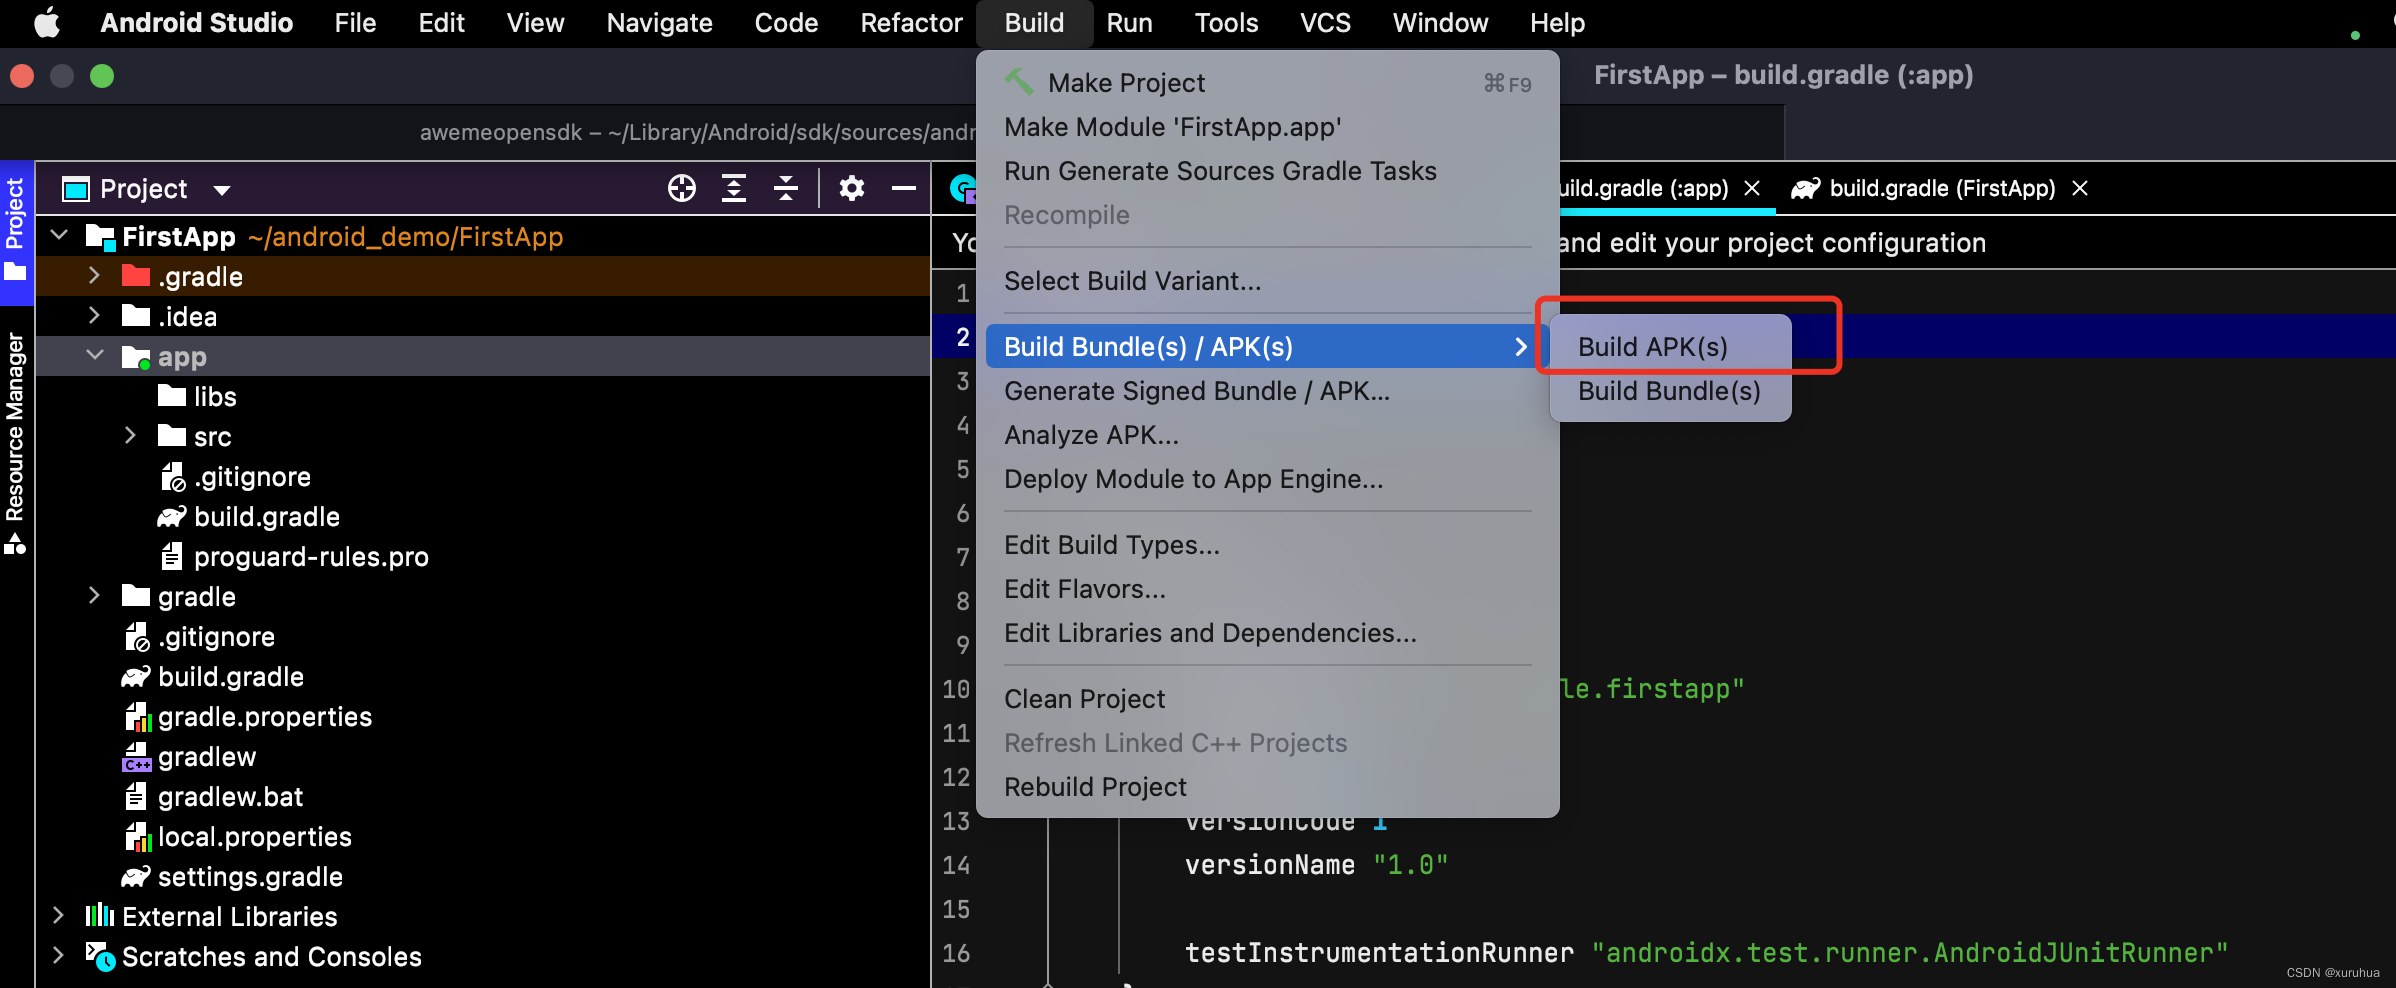Click line number 14 in gutter
This screenshot has height=988, width=2396.
[956, 865]
